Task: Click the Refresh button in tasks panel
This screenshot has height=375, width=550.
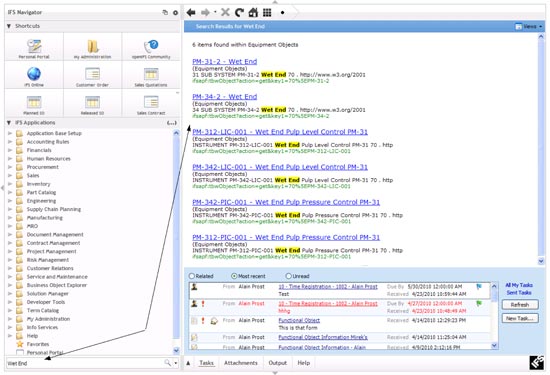Action: click(520, 304)
